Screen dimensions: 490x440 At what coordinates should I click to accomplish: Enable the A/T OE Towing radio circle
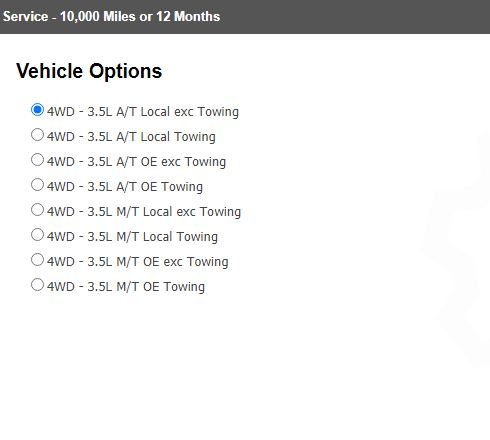click(37, 185)
